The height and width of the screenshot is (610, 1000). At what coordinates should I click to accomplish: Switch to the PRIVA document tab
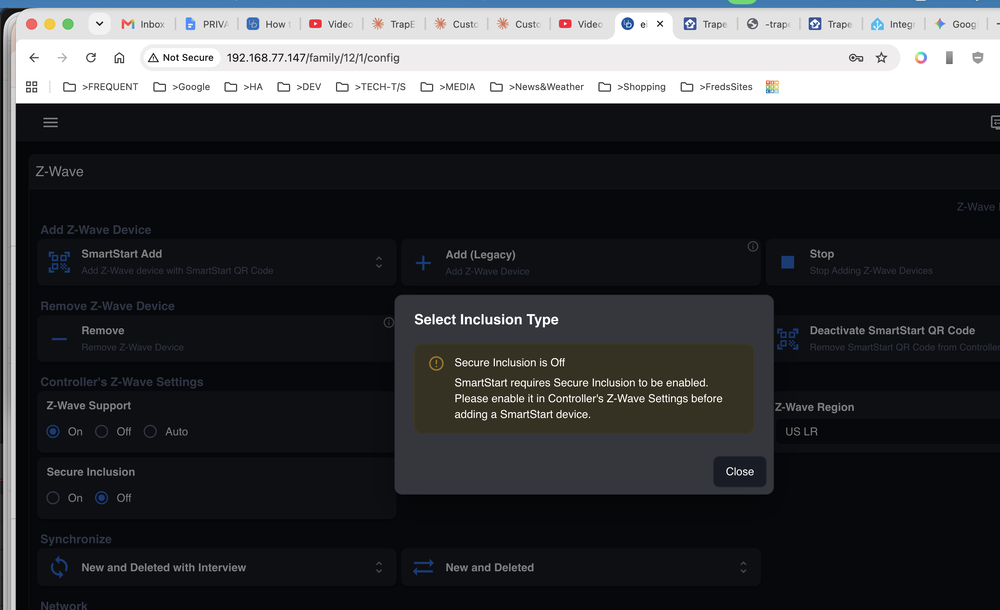(206, 24)
